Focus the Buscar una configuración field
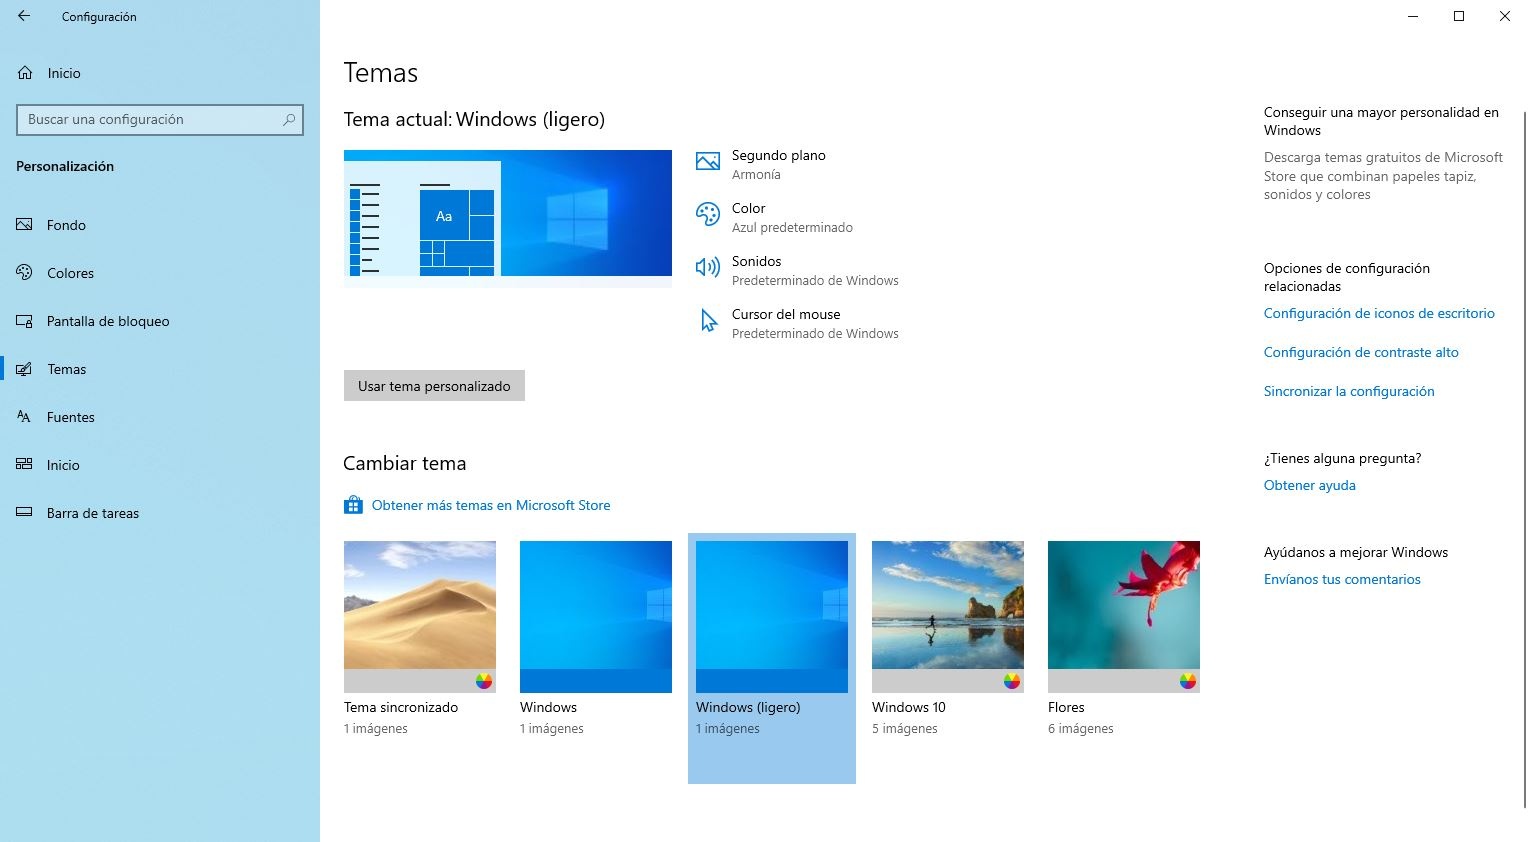1528x842 pixels. pos(160,120)
